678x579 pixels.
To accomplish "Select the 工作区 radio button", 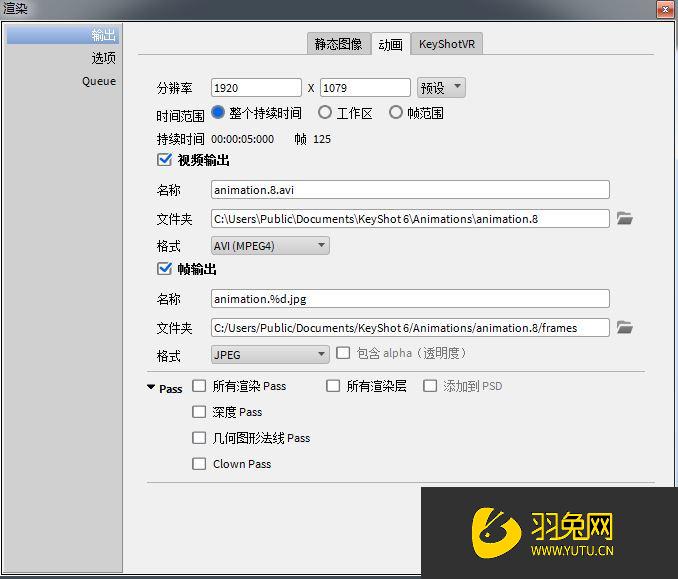I will click(325, 112).
